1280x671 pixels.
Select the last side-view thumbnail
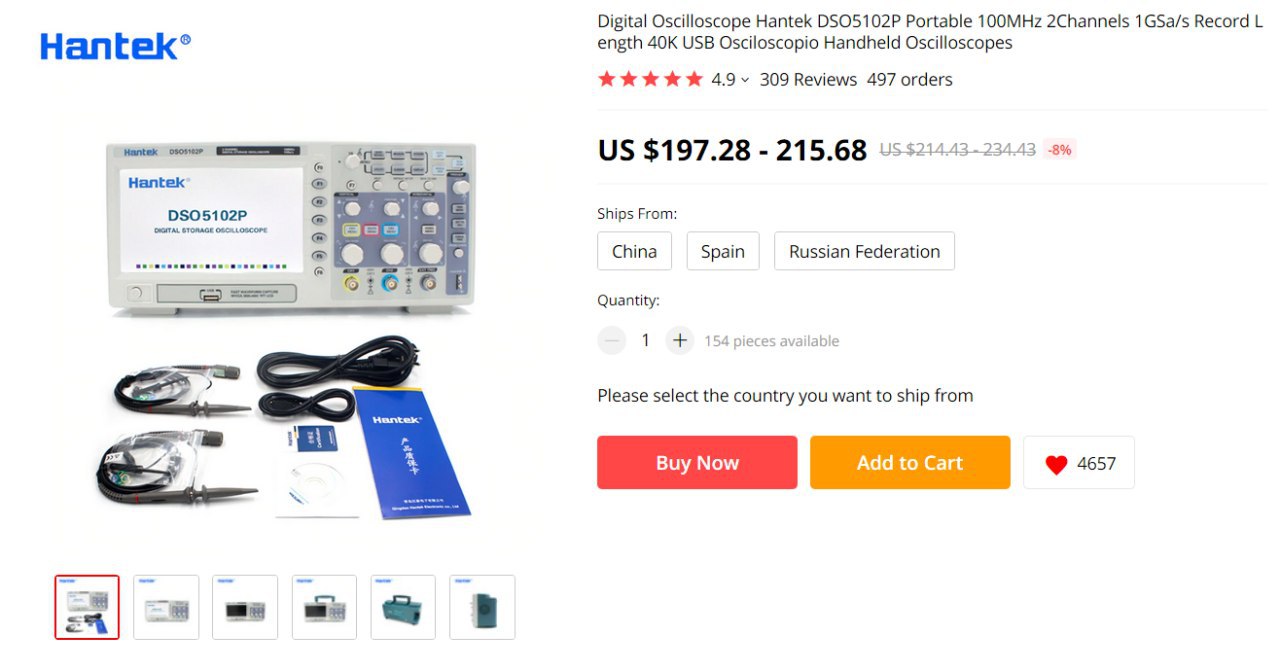(x=482, y=607)
